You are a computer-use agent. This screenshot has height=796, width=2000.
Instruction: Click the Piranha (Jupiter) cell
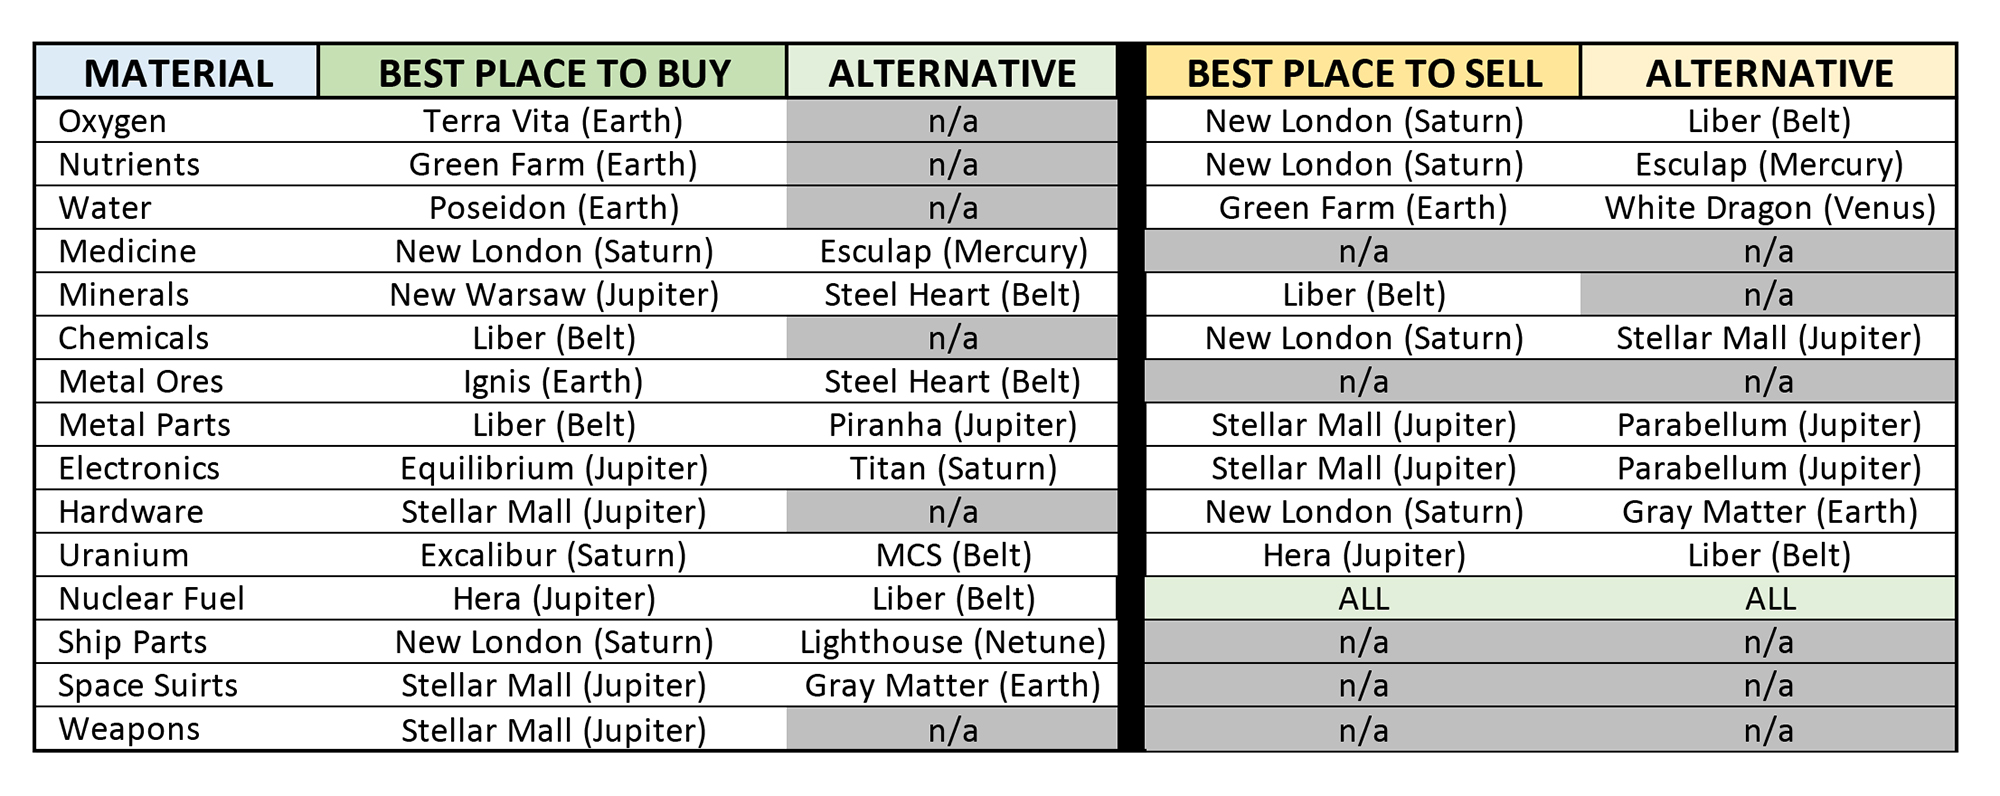(x=953, y=425)
